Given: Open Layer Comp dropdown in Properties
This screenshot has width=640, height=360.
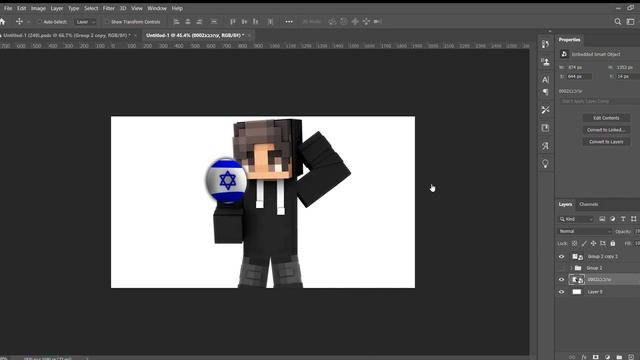Looking at the screenshot, I should (x=599, y=101).
